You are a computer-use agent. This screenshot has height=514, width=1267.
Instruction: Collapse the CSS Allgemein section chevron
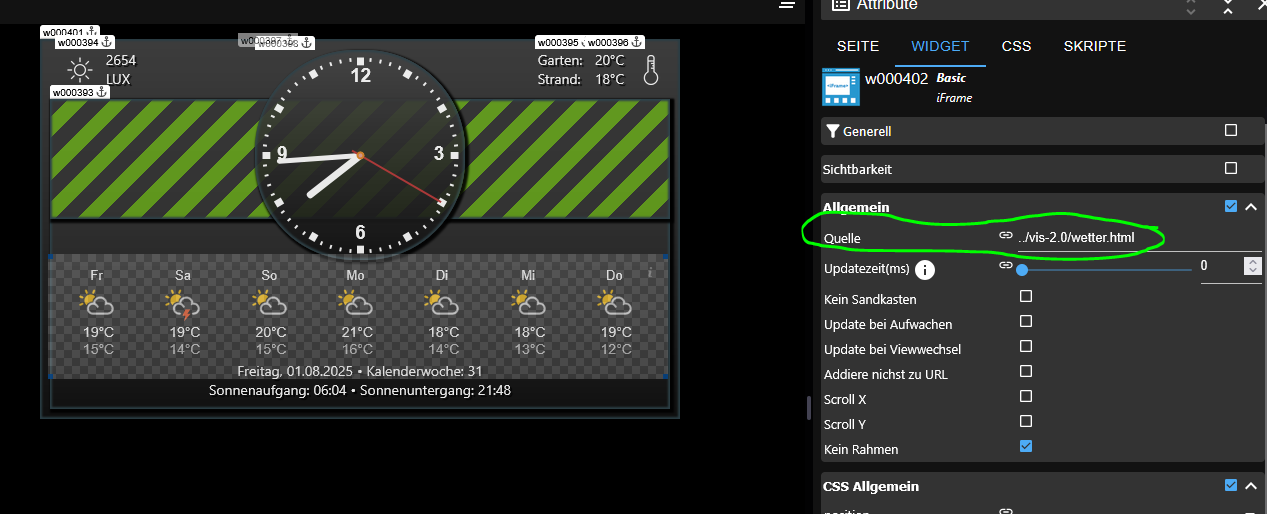(x=1250, y=486)
